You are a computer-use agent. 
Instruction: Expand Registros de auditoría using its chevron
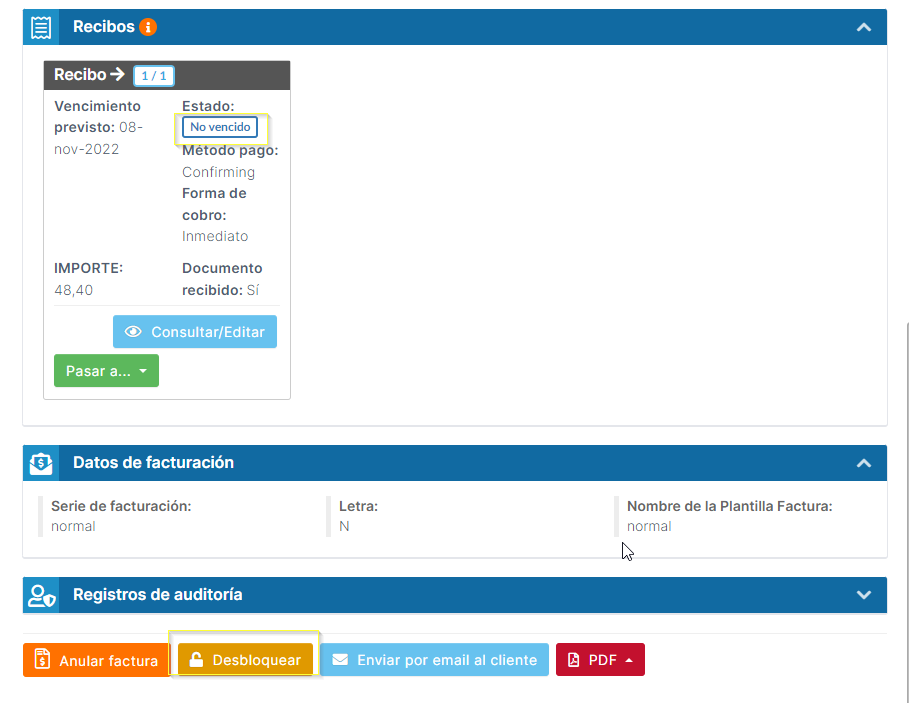(x=864, y=595)
